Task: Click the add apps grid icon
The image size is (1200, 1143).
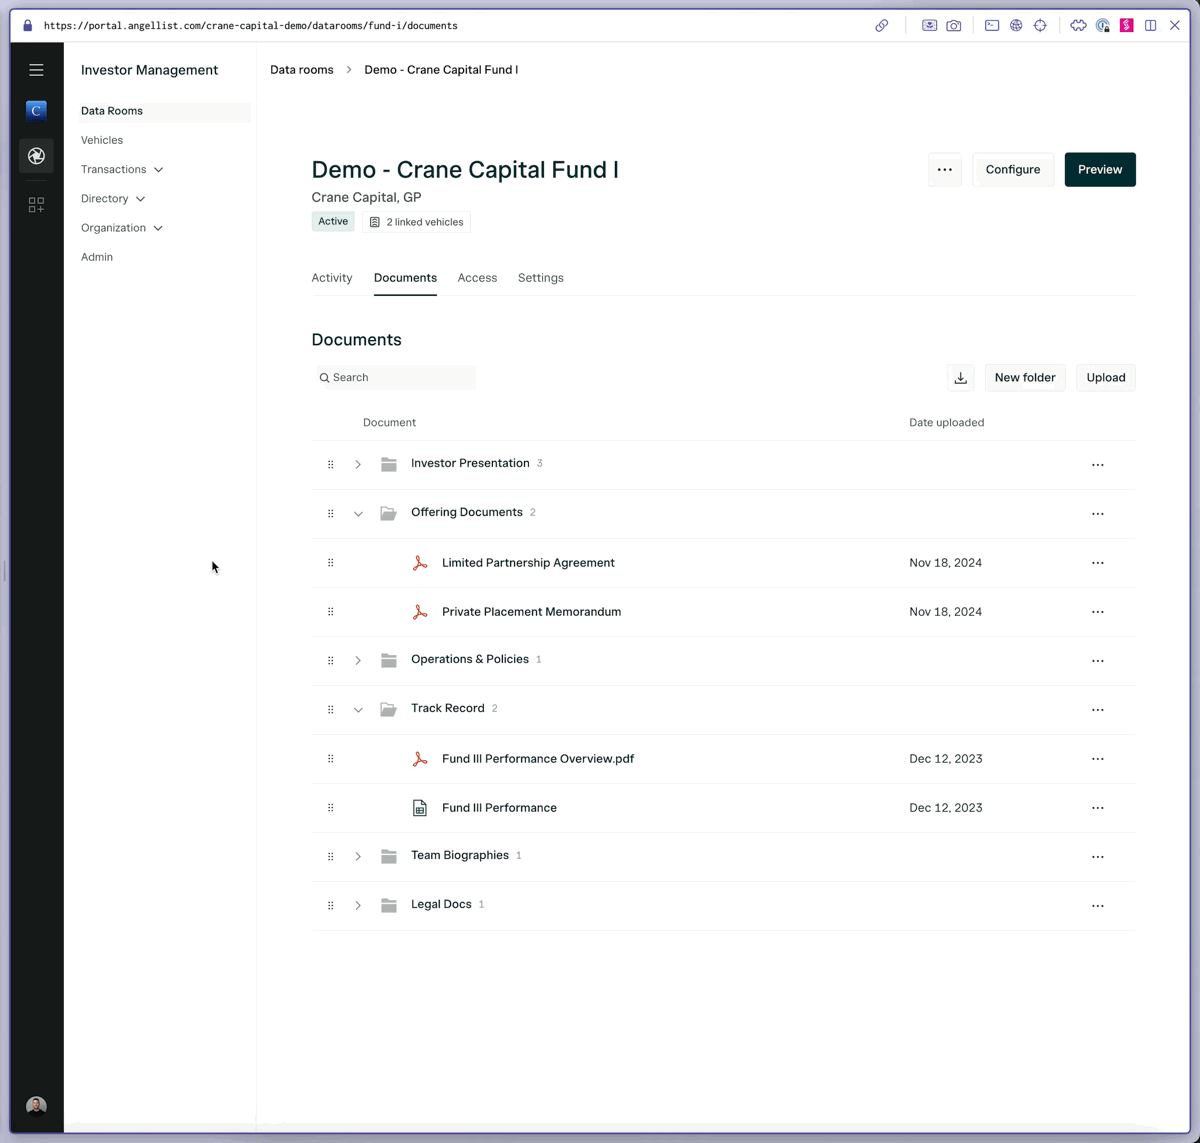Action: [x=36, y=204]
